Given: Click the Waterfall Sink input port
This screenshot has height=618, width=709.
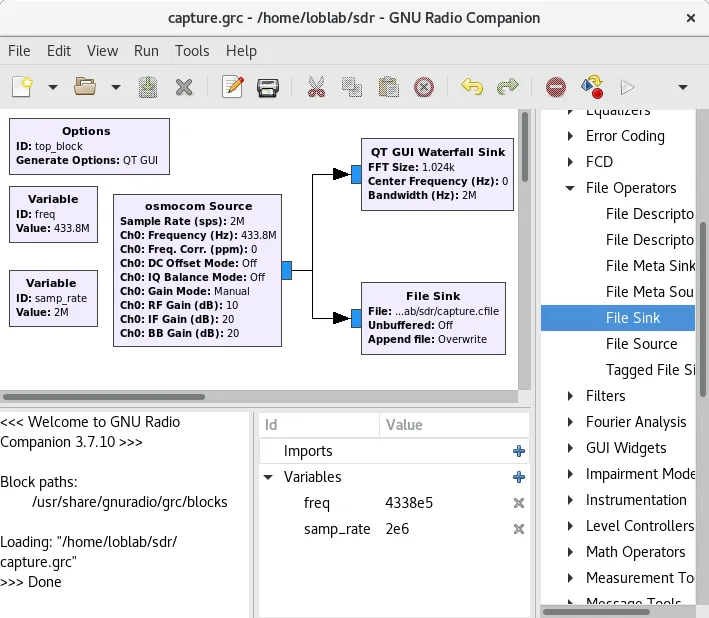Looking at the screenshot, I should click(356, 175).
